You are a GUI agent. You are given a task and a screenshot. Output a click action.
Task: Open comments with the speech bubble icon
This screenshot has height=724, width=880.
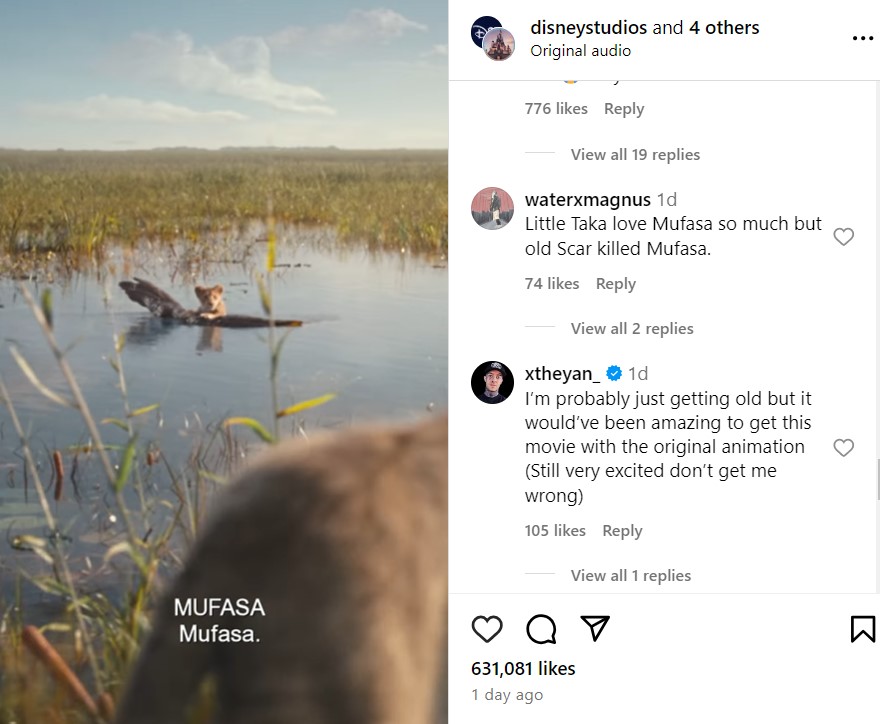541,629
